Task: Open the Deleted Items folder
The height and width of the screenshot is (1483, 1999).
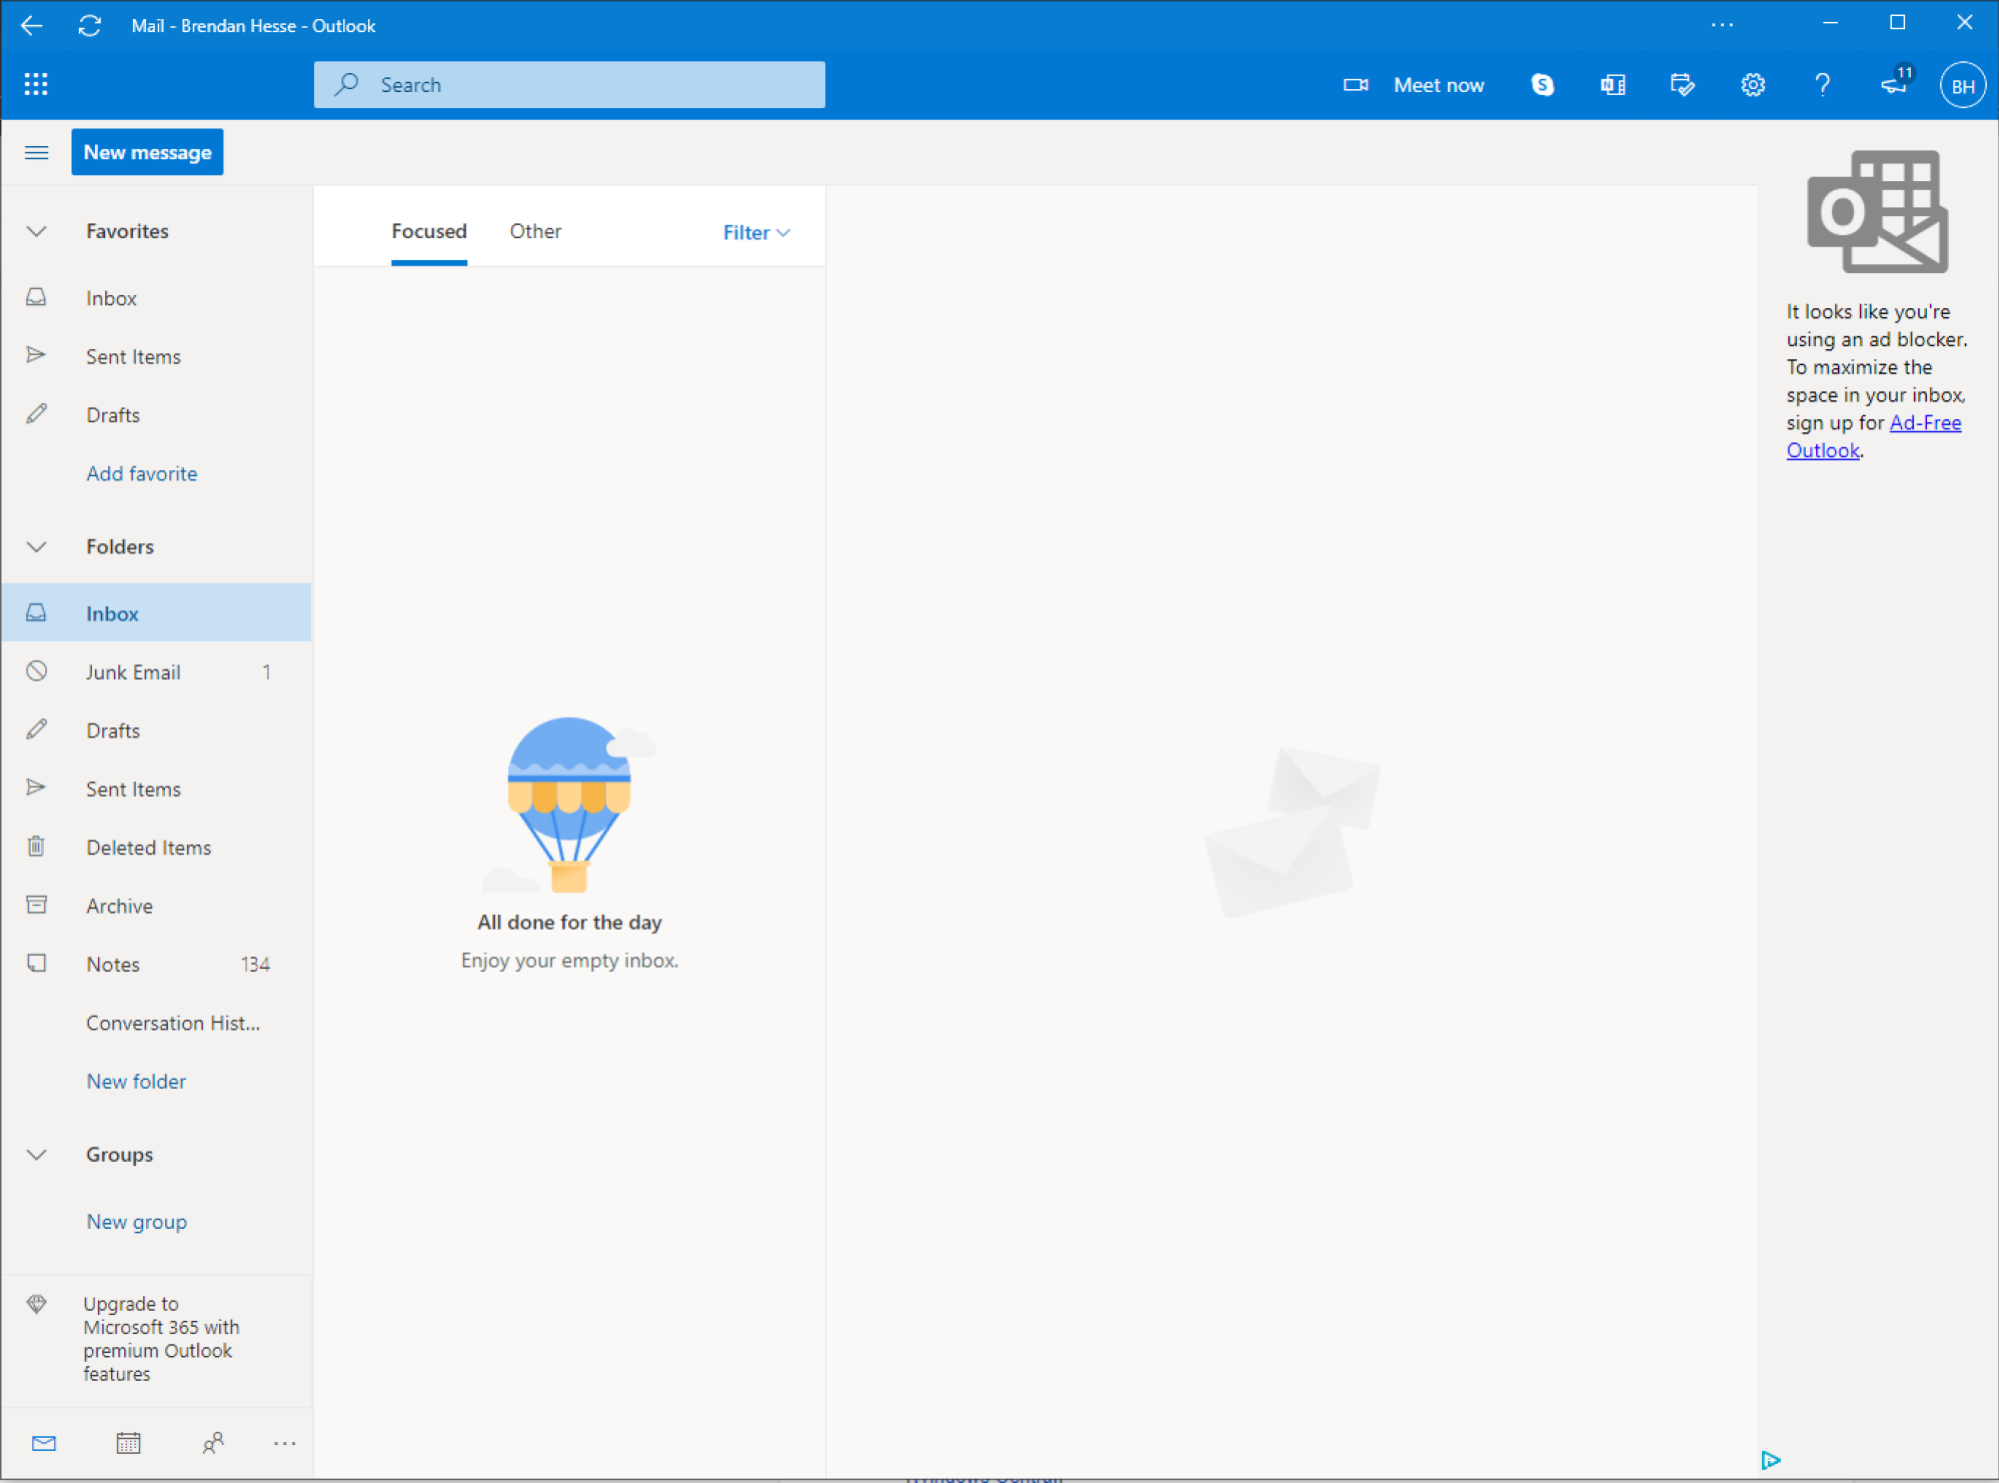Action: (157, 847)
